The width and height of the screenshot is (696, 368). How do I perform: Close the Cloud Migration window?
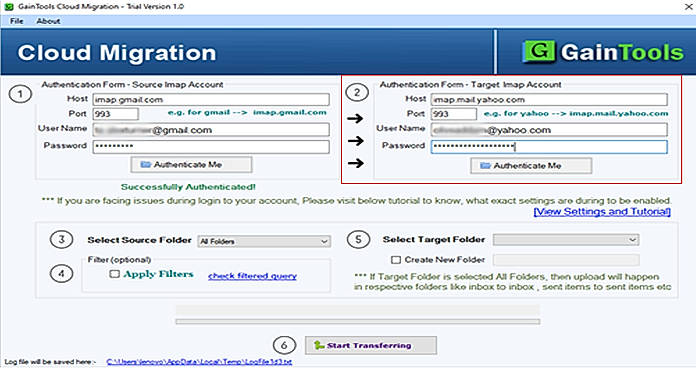[x=688, y=6]
